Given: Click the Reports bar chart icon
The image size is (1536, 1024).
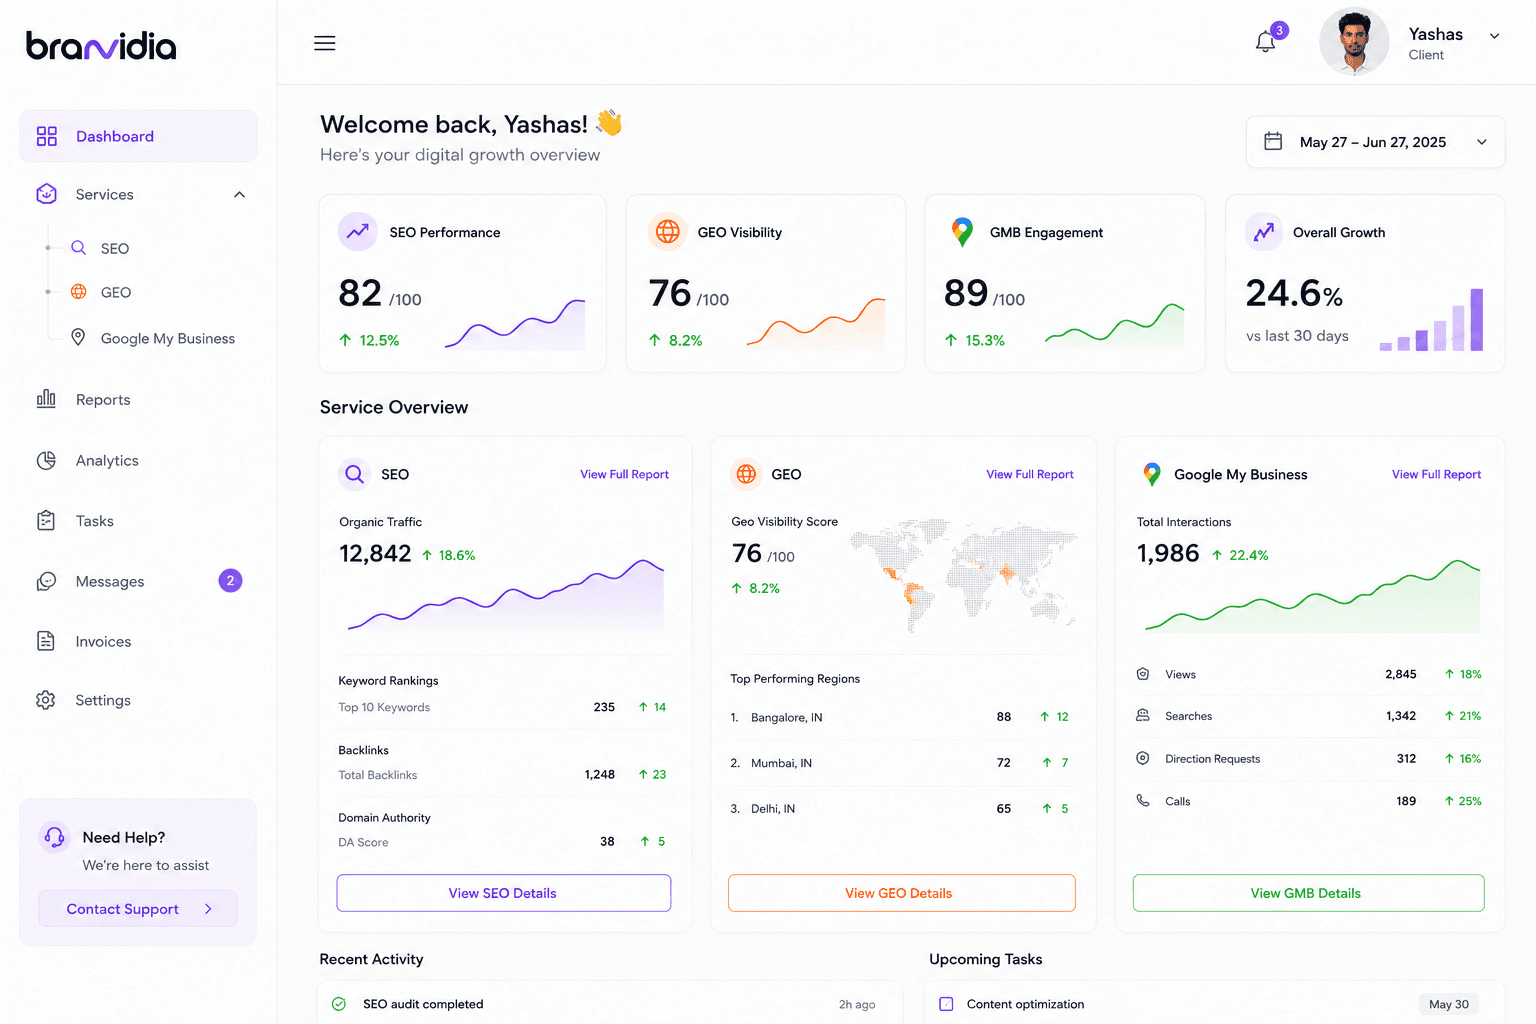Looking at the screenshot, I should tap(46, 399).
